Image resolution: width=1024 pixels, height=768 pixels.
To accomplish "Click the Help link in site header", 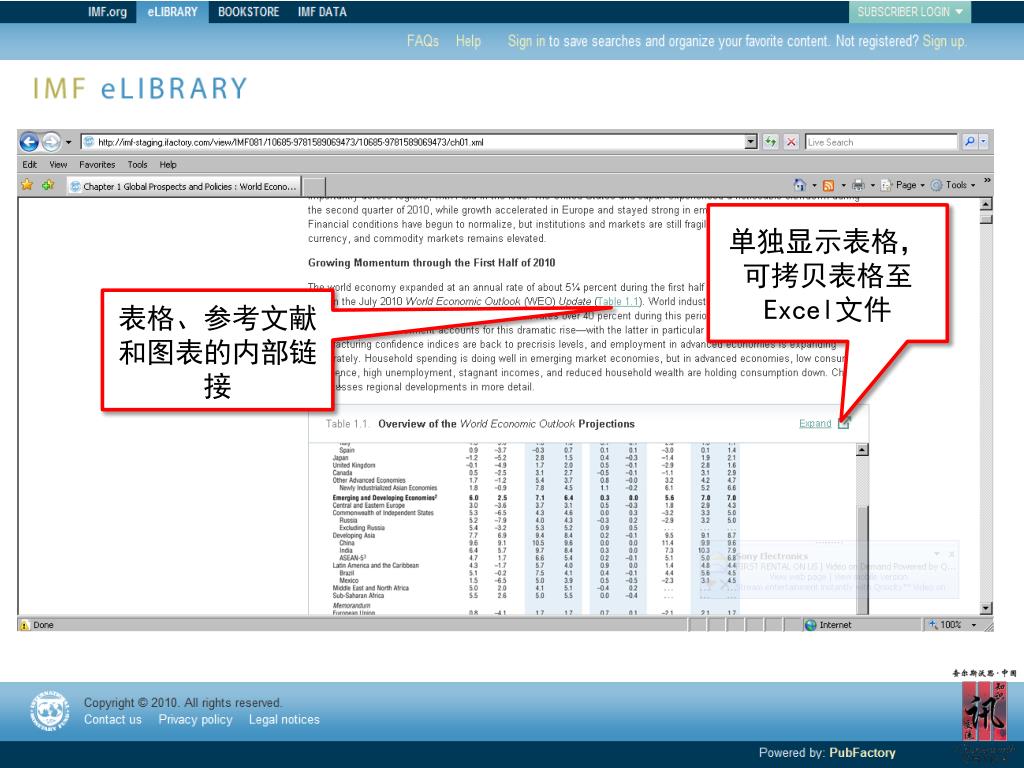I will point(468,41).
